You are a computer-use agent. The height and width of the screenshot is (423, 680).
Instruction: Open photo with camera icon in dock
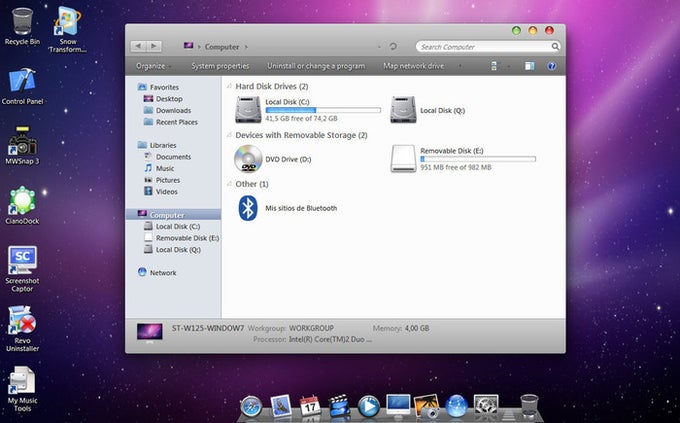[427, 407]
